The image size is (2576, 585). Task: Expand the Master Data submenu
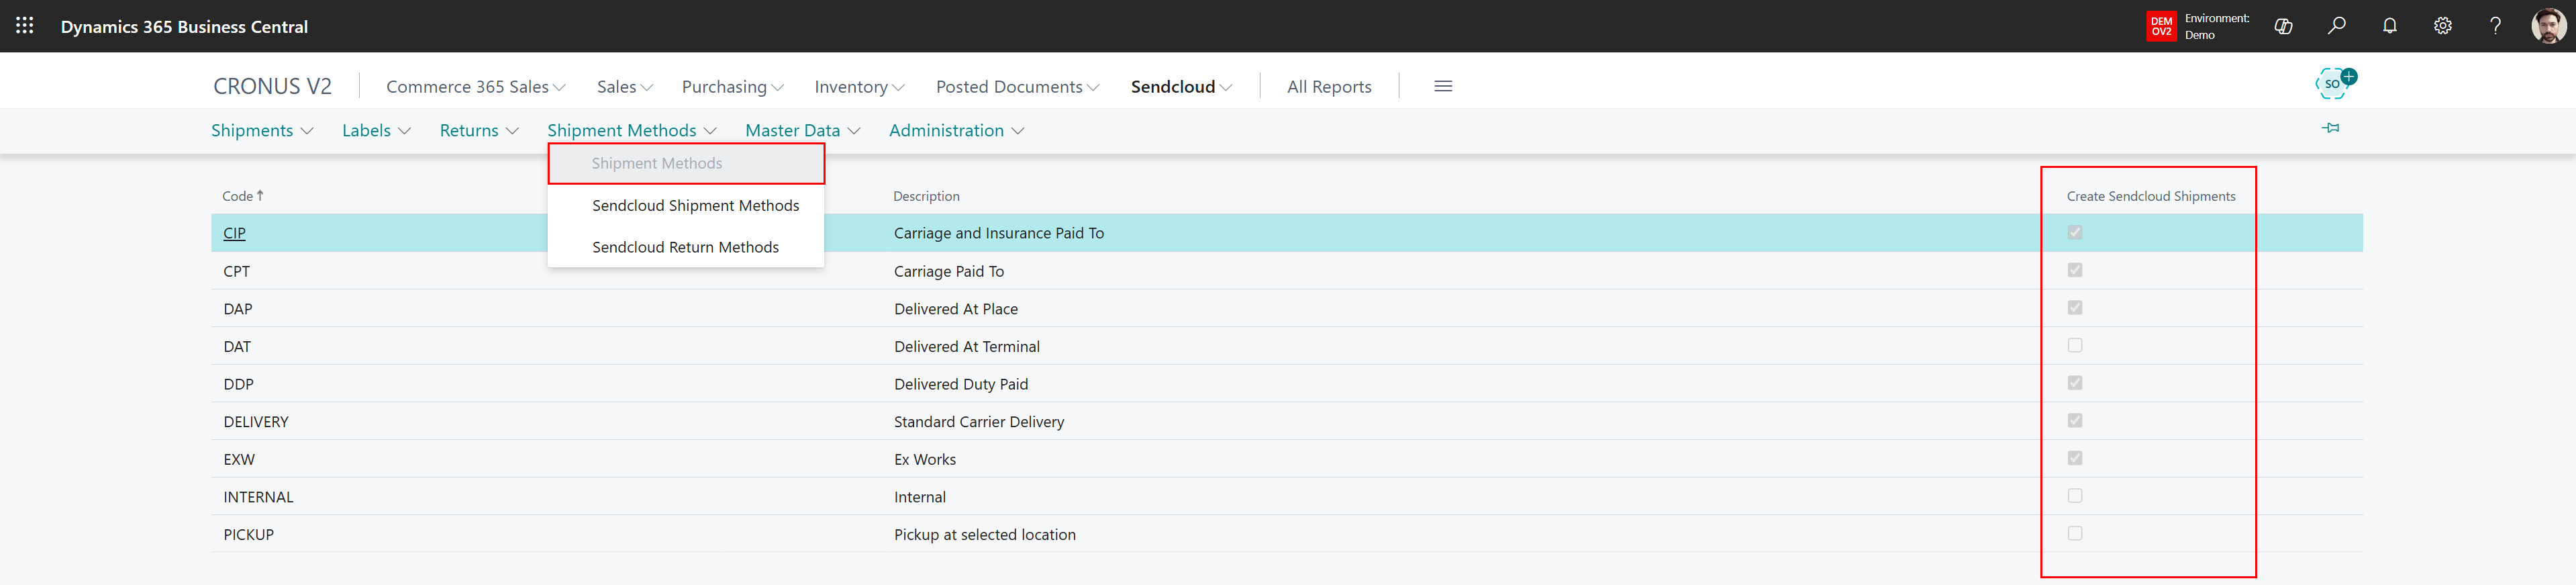pos(803,131)
